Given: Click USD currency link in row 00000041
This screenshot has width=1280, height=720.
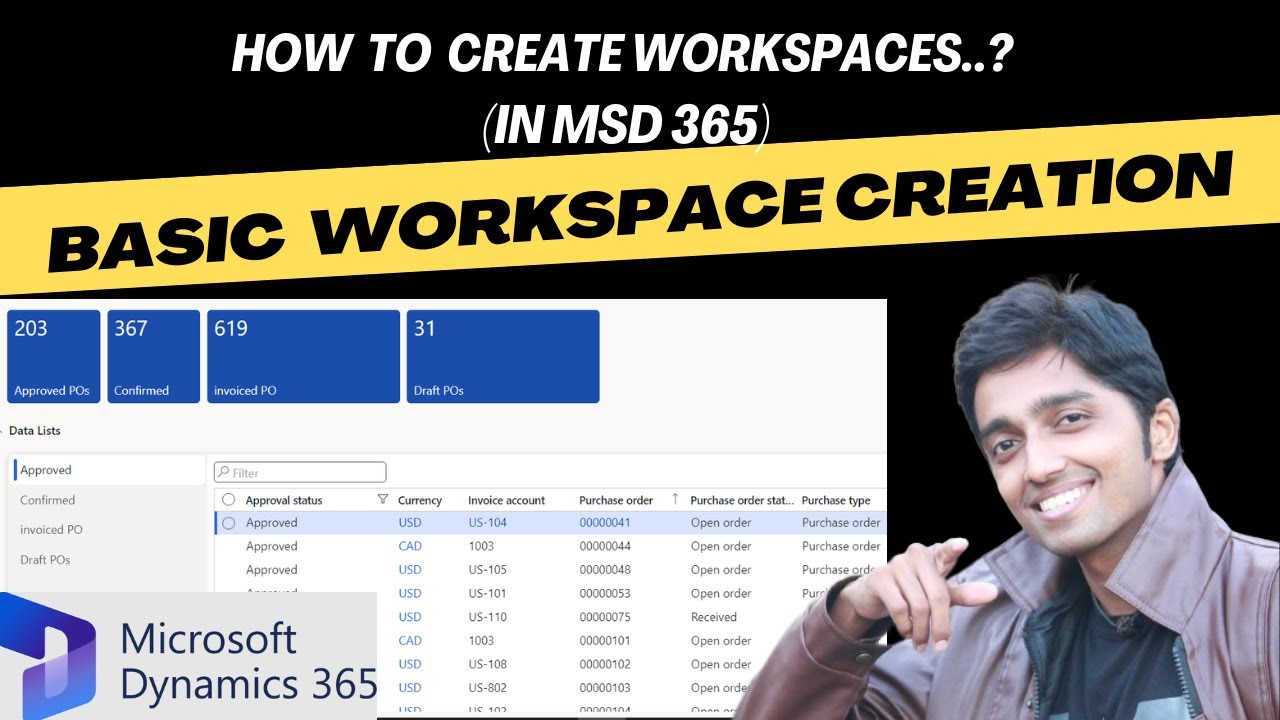Looking at the screenshot, I should click(410, 523).
